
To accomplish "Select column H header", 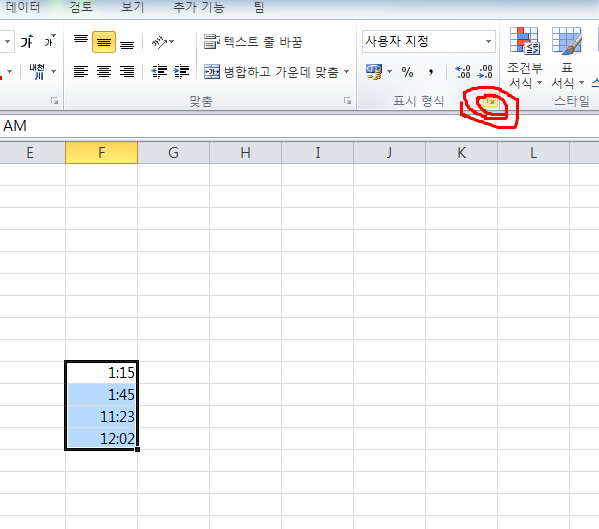I will pos(245,153).
